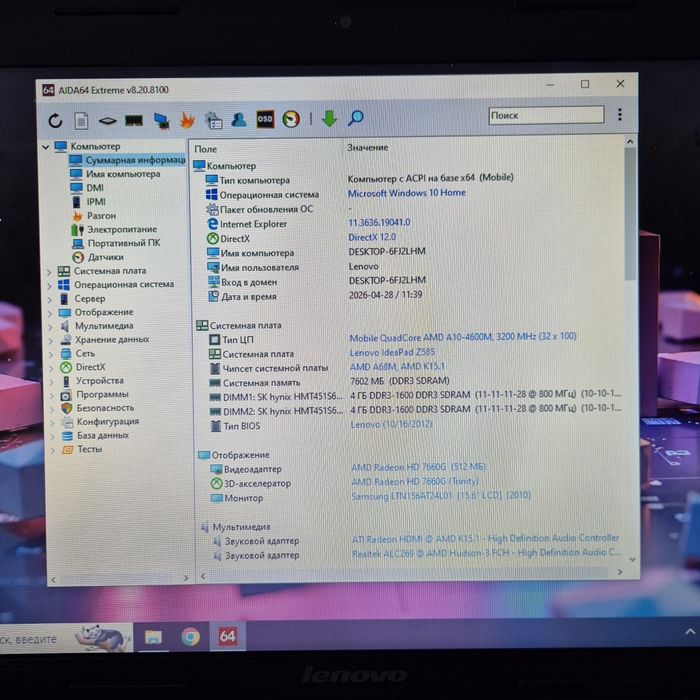Image resolution: width=700 pixels, height=700 pixels.
Task: Open the checklist settings toolbar icon
Action: (213, 120)
